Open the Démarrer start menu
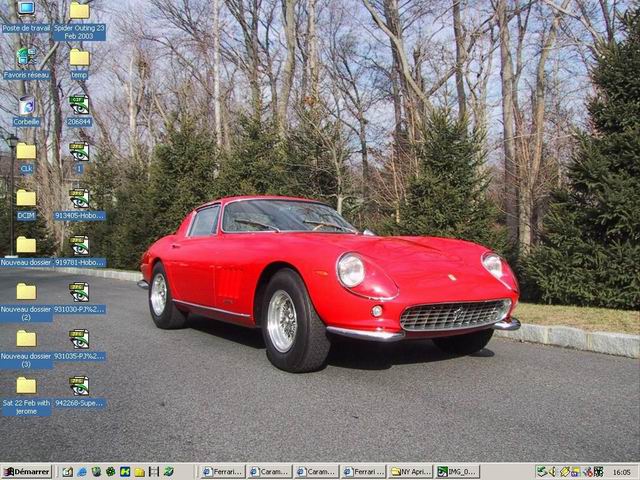Viewport: 640px width, 480px height. pyautogui.click(x=27, y=472)
